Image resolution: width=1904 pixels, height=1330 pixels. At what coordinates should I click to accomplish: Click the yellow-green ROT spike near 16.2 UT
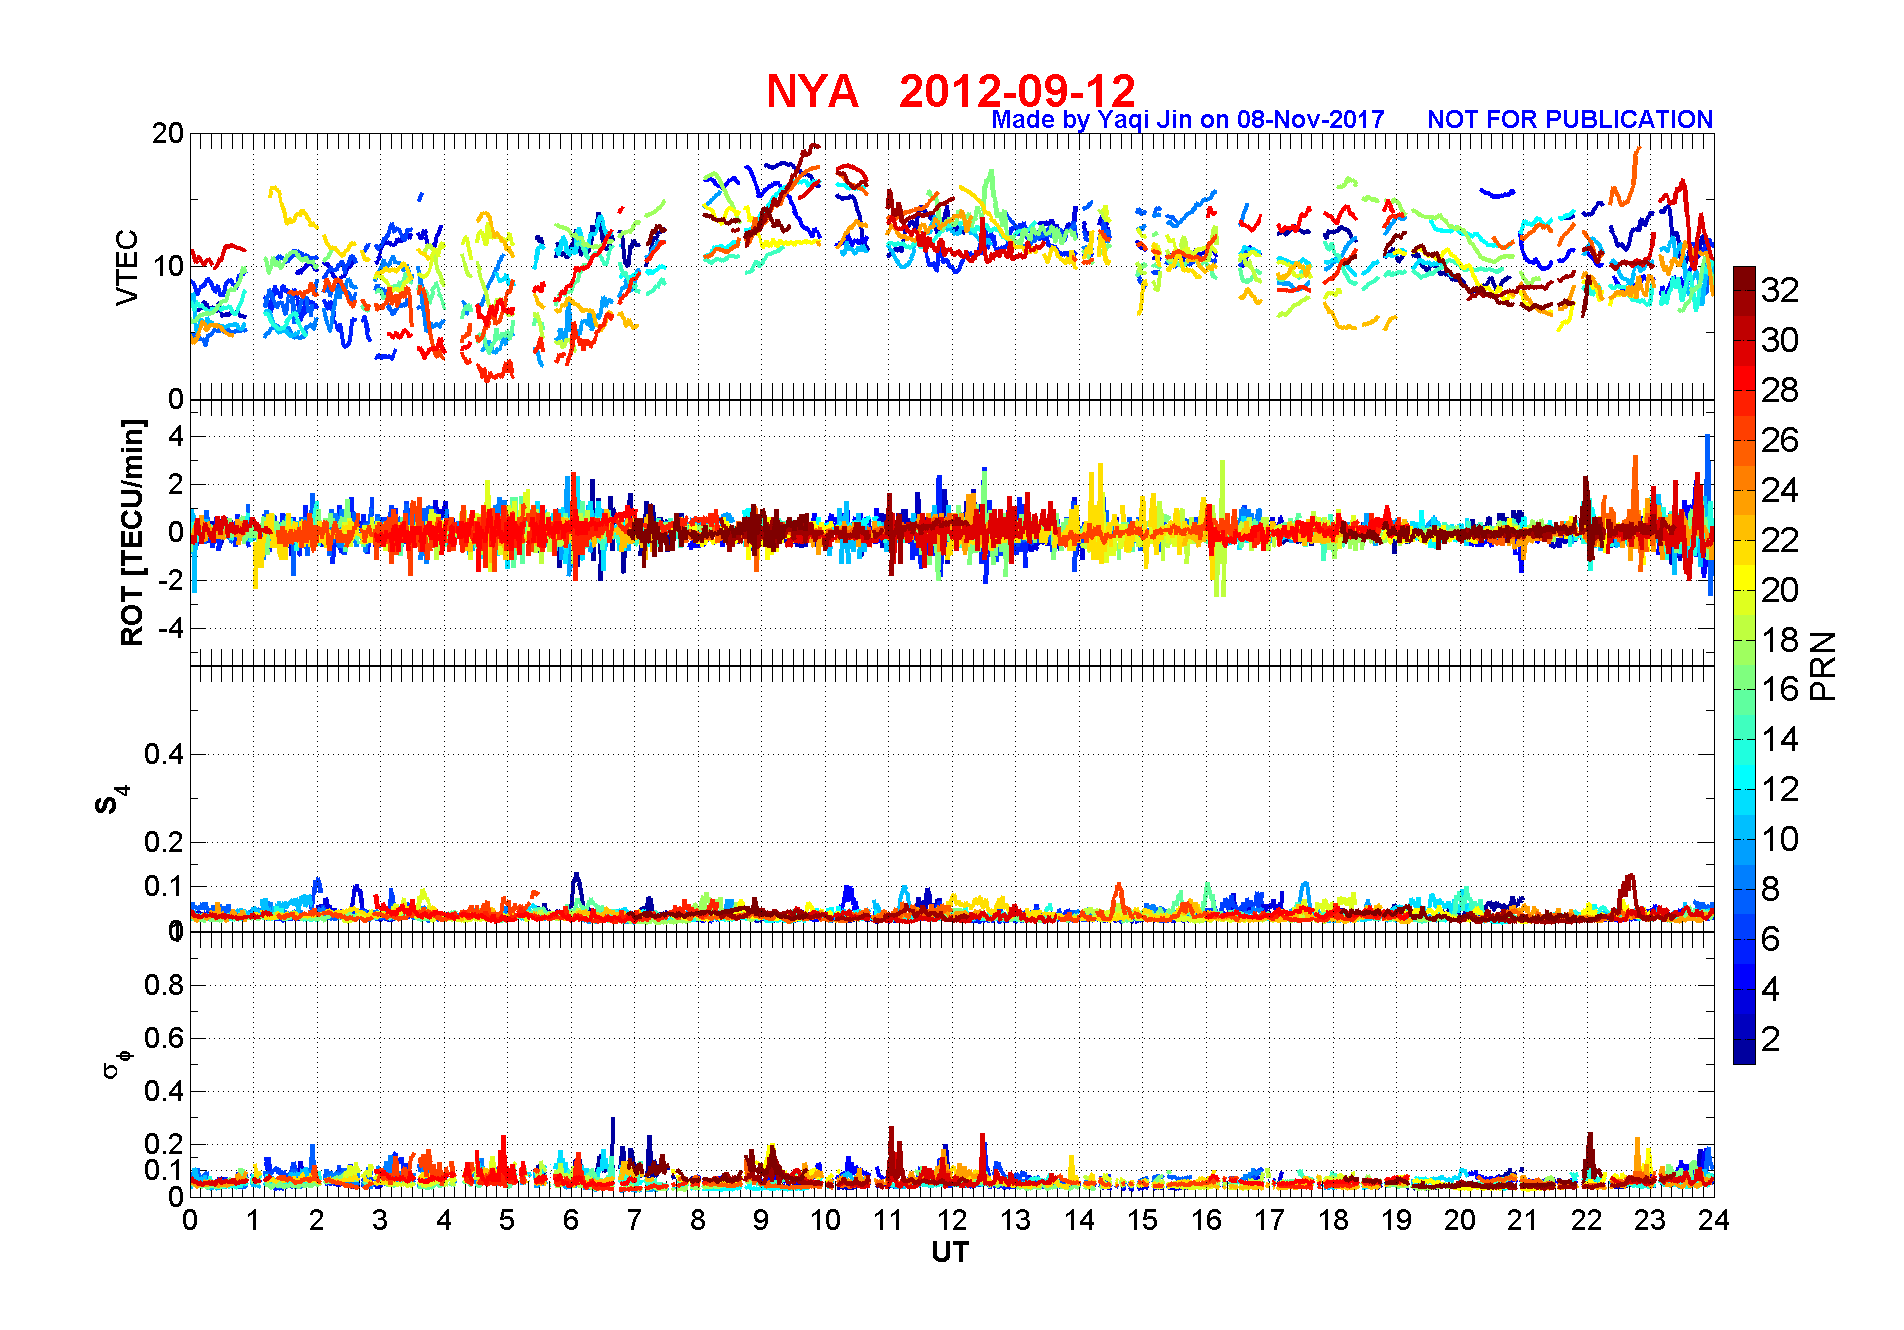(1221, 528)
